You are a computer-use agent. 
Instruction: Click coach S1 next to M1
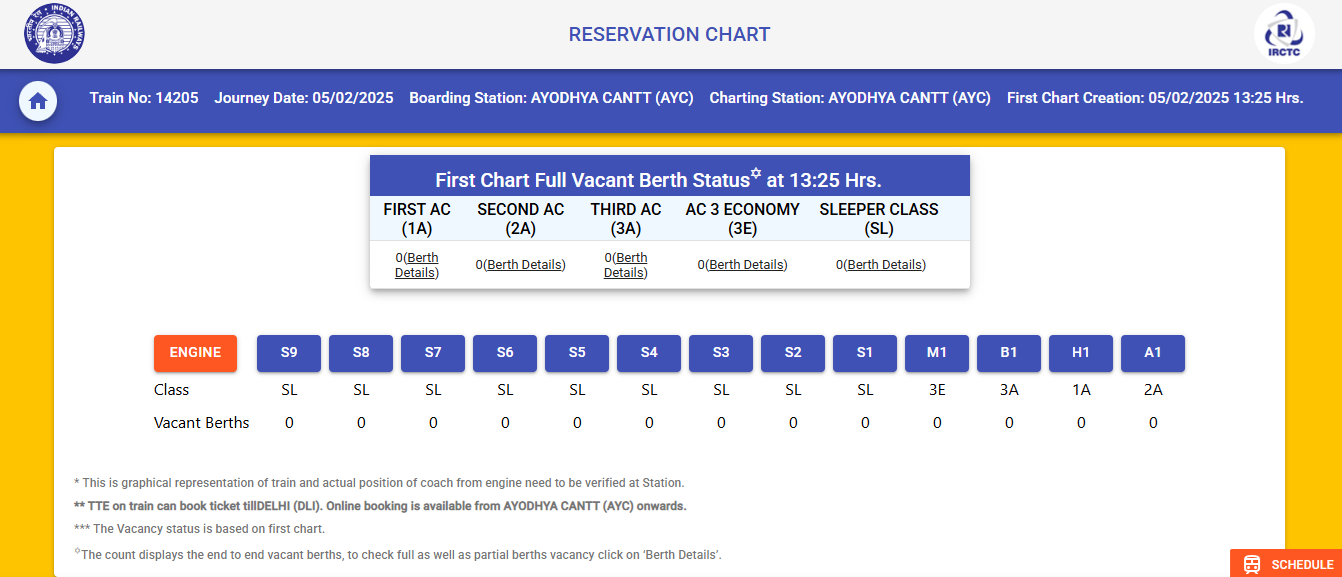coord(864,353)
